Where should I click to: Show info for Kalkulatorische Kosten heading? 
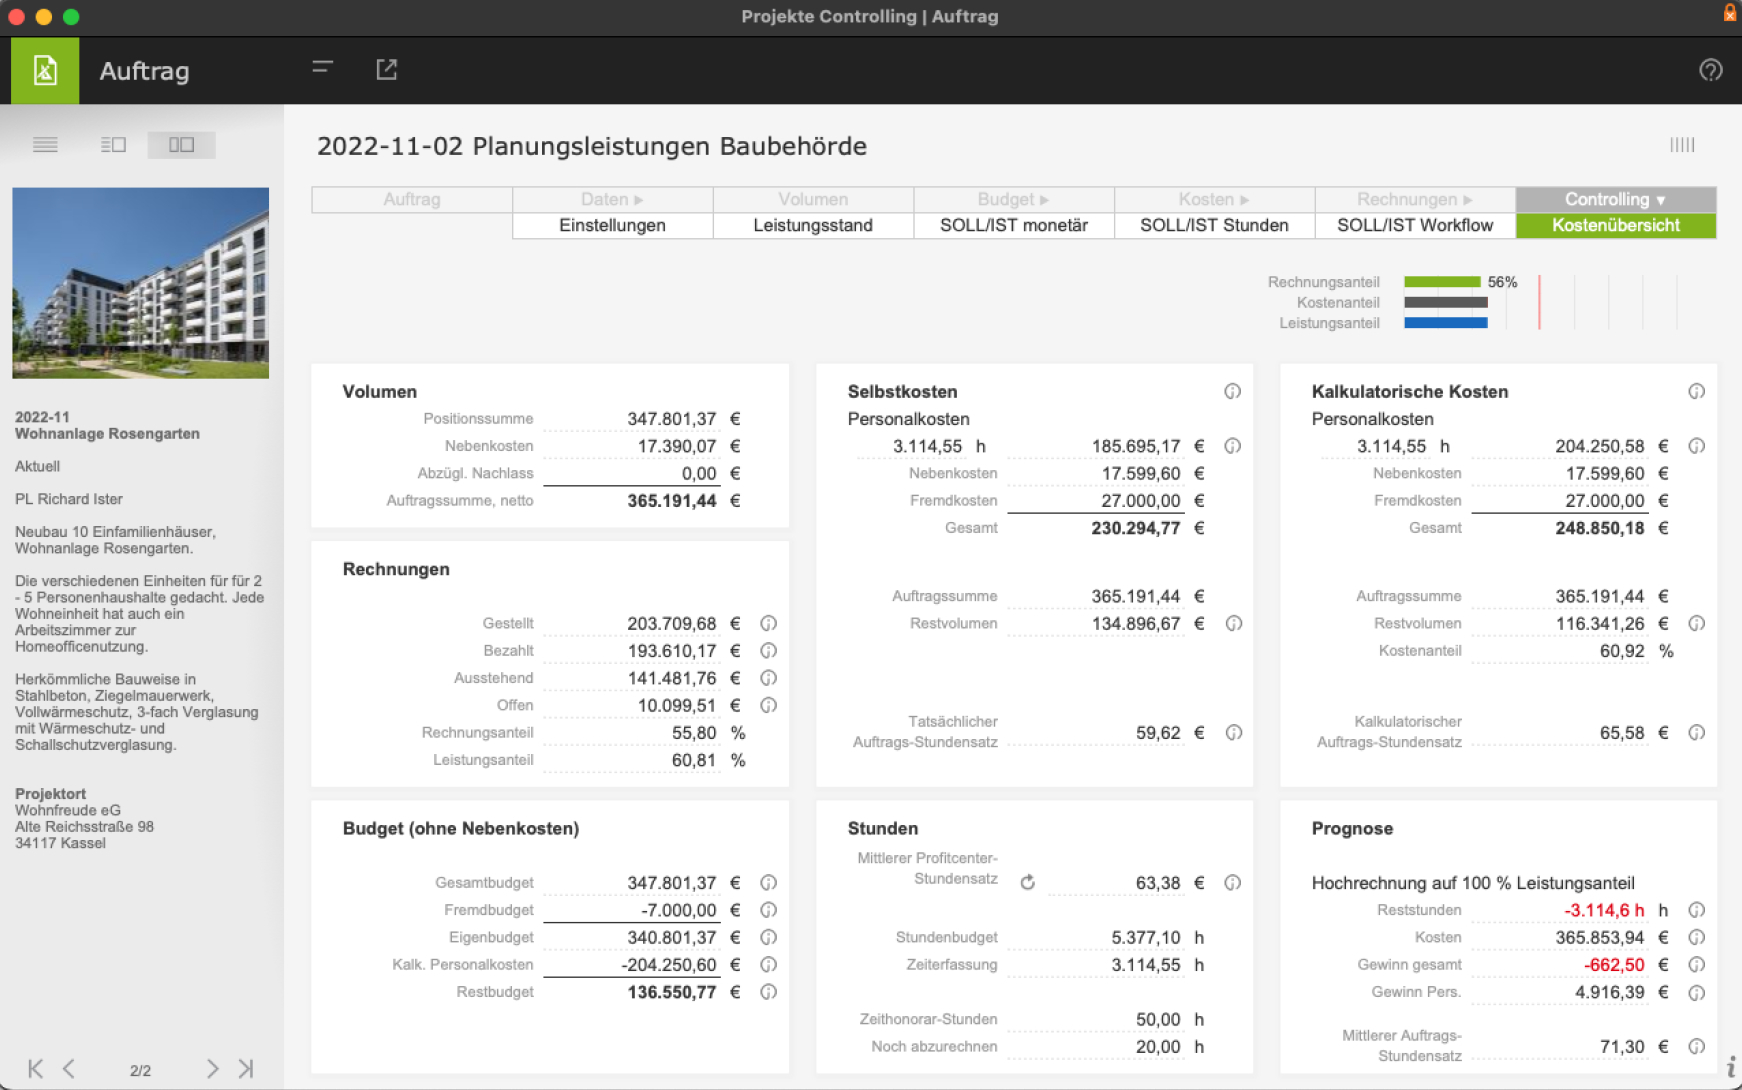1696,391
